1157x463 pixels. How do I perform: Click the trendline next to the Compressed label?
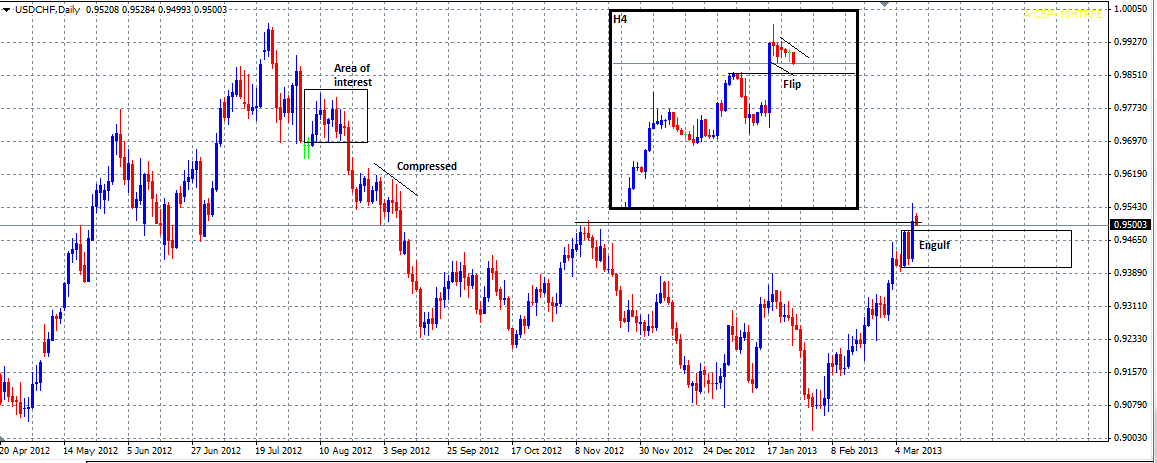pyautogui.click(x=396, y=178)
